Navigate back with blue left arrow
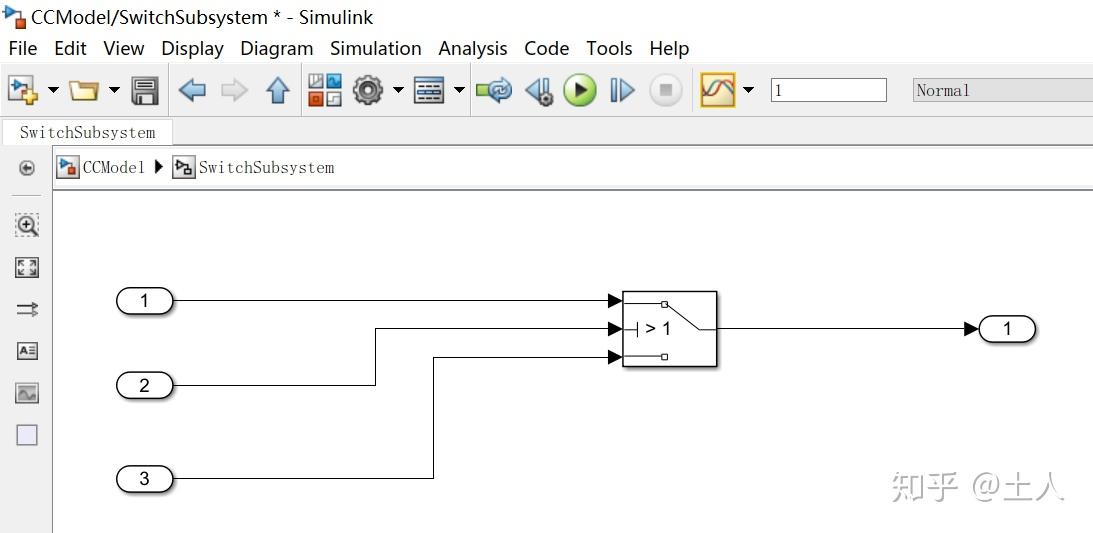This screenshot has height=533, width=1093. (192, 91)
